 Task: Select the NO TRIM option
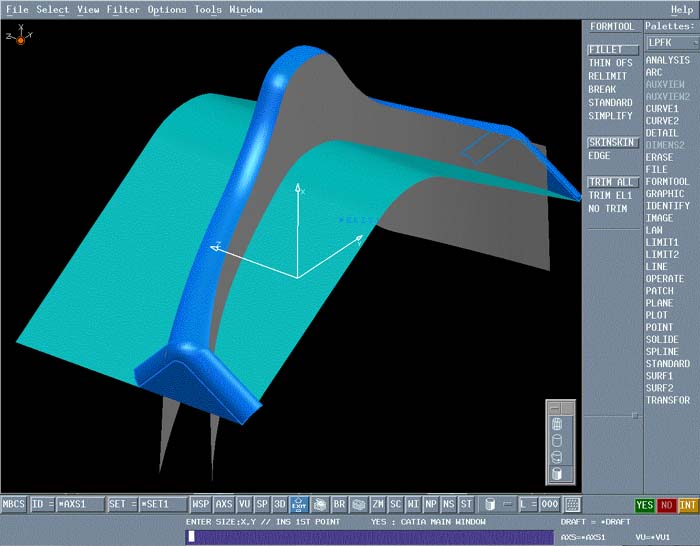coord(607,208)
